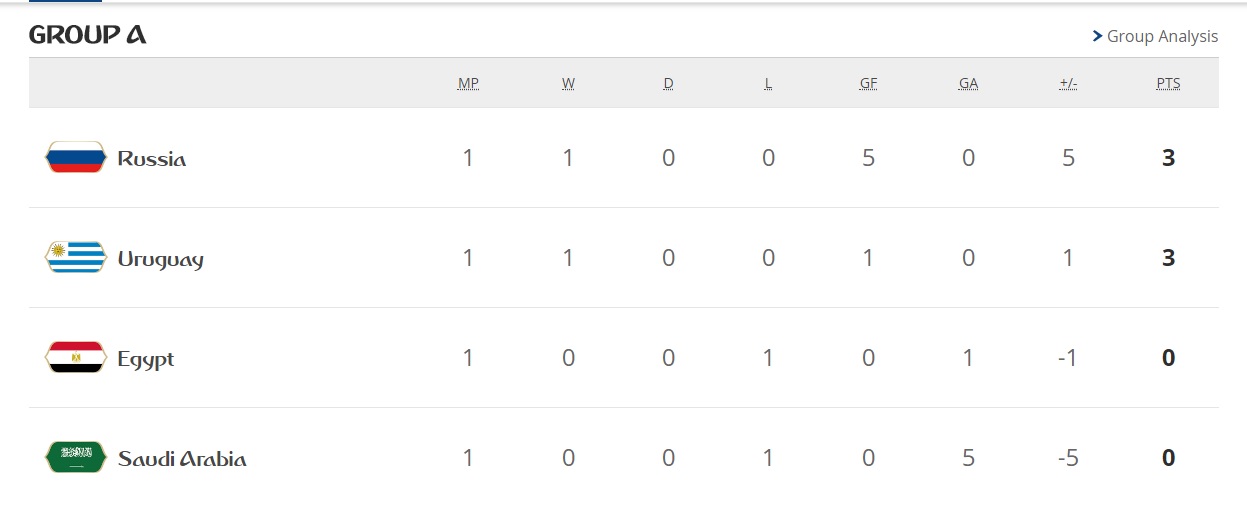Click the Egypt flag icon
The height and width of the screenshot is (507, 1247).
pos(76,358)
